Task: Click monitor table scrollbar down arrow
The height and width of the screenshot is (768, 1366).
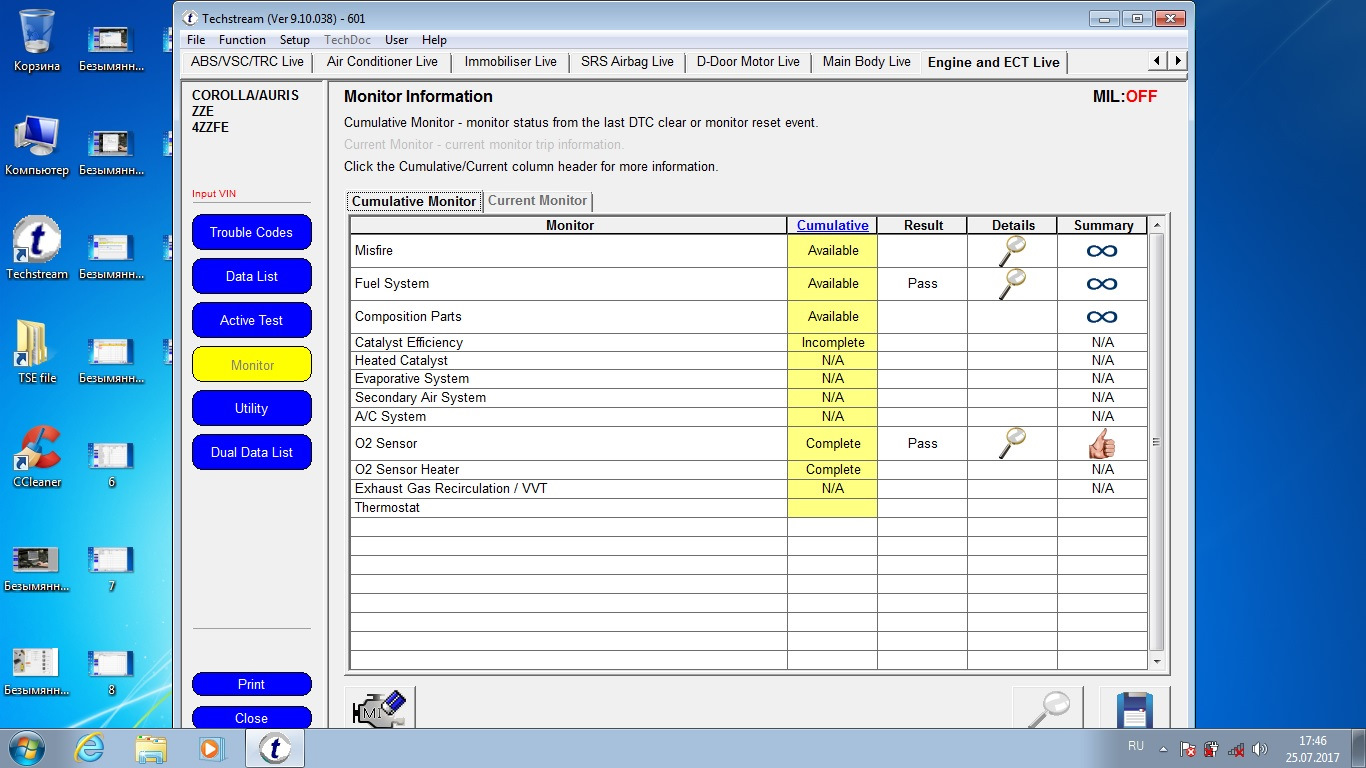Action: coord(1157,662)
